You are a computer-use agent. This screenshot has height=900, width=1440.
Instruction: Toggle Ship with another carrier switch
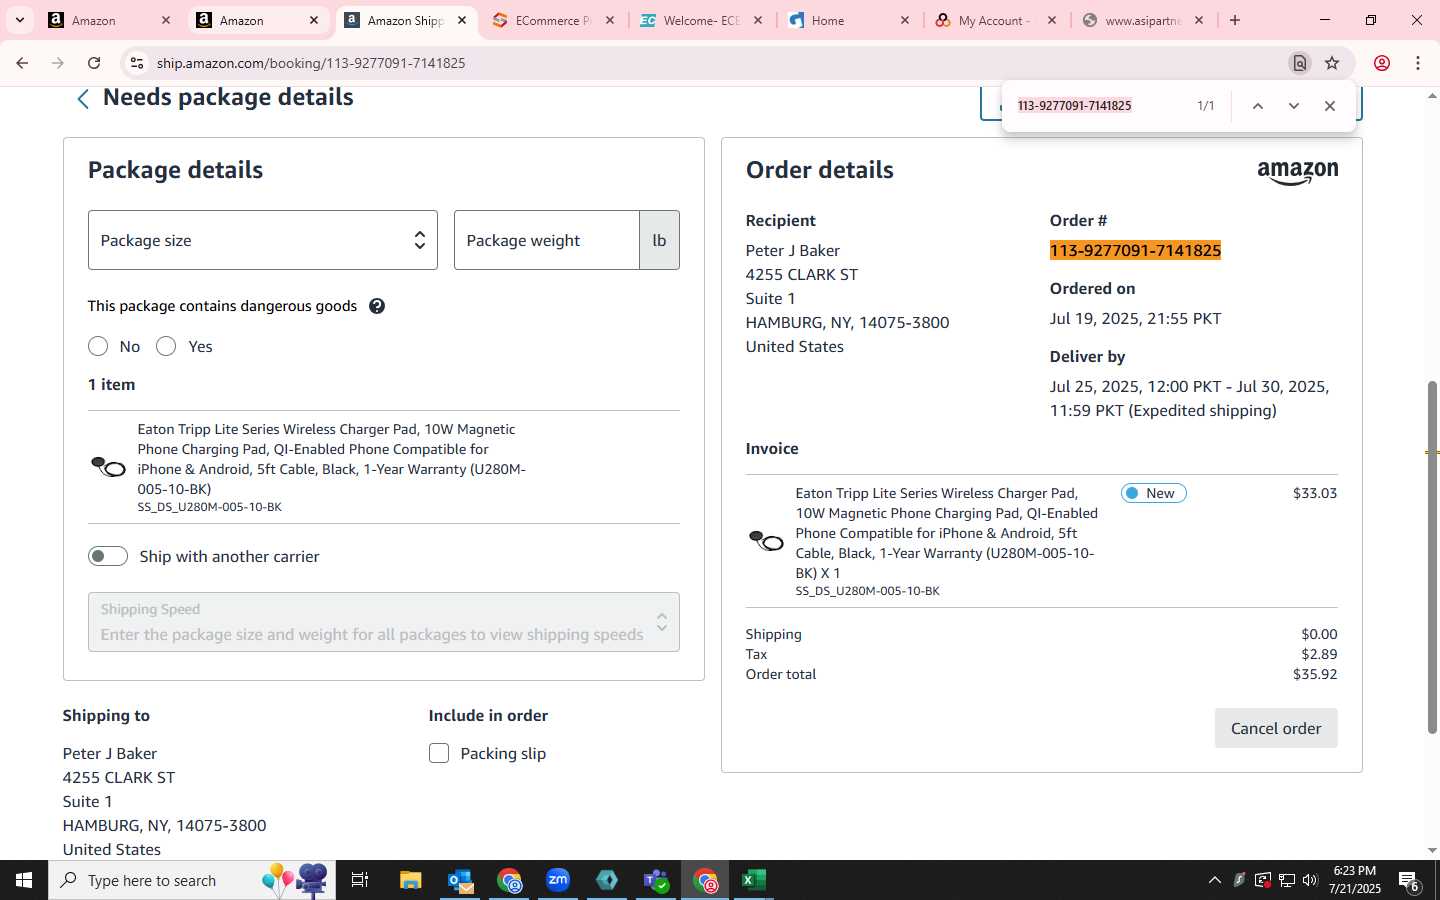click(x=108, y=556)
